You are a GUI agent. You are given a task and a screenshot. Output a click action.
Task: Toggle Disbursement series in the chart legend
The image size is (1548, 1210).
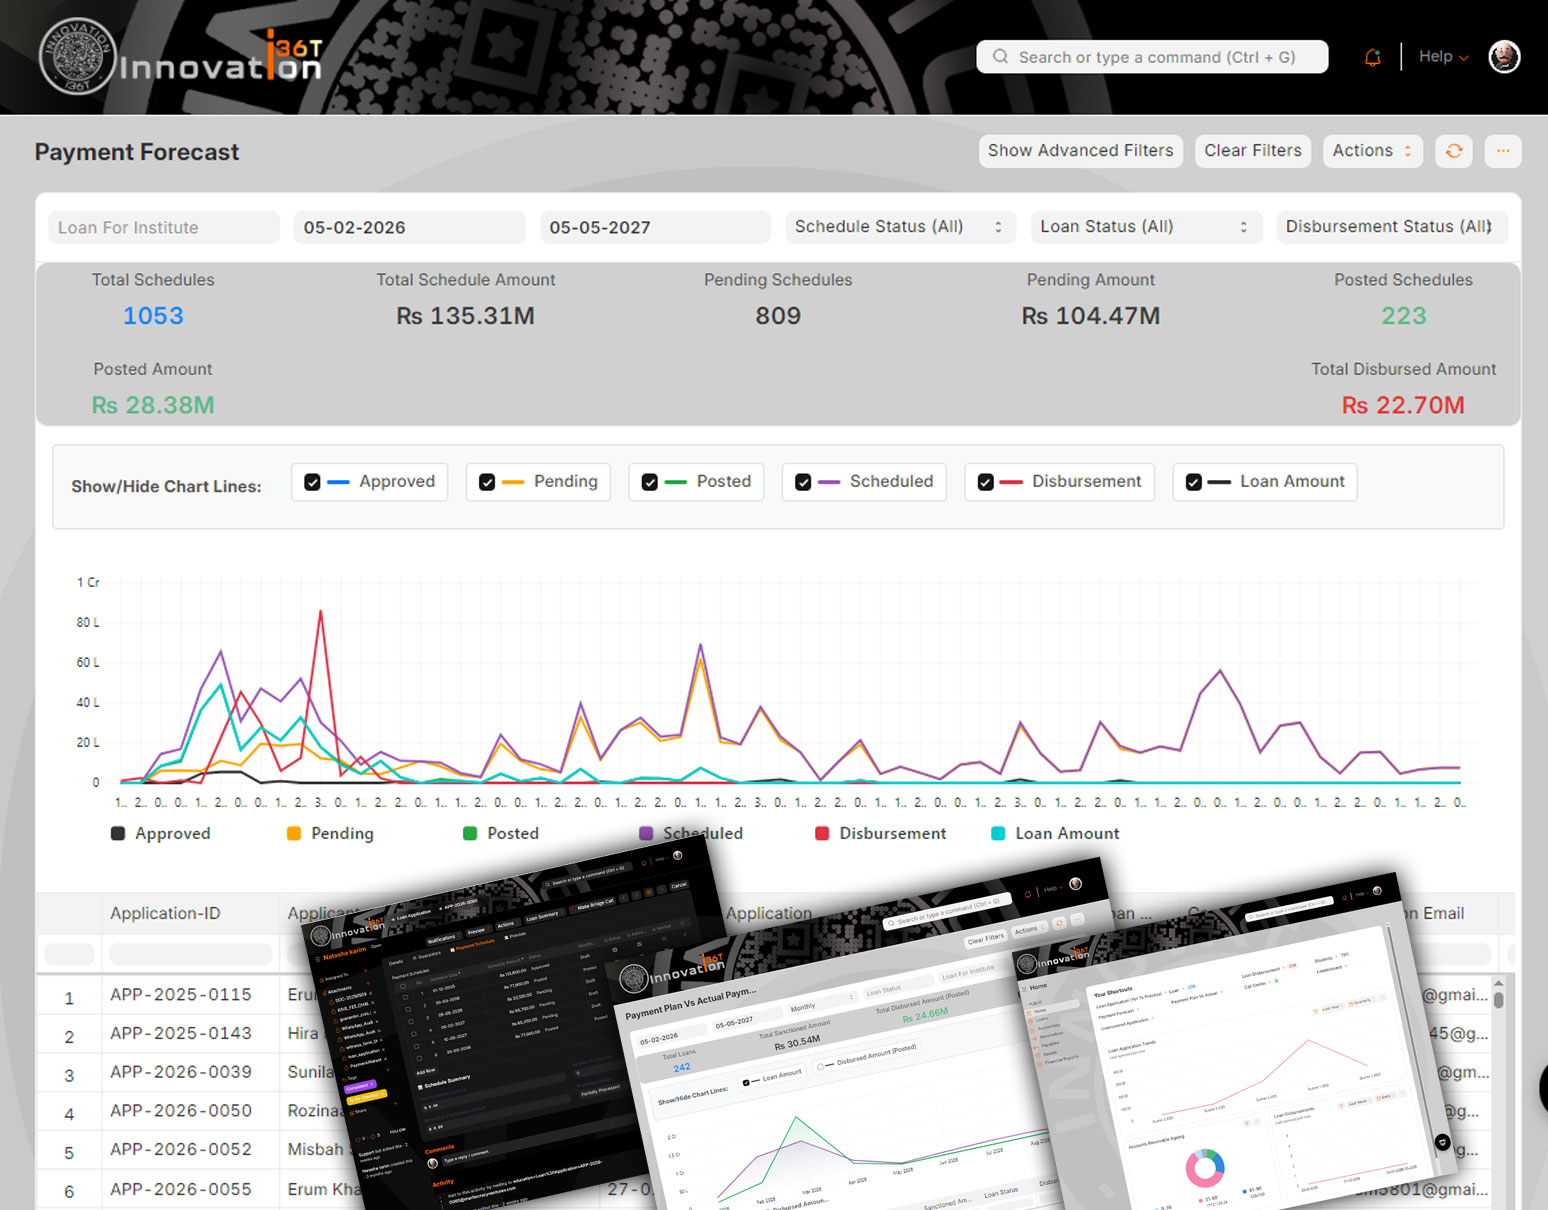[x=881, y=833]
